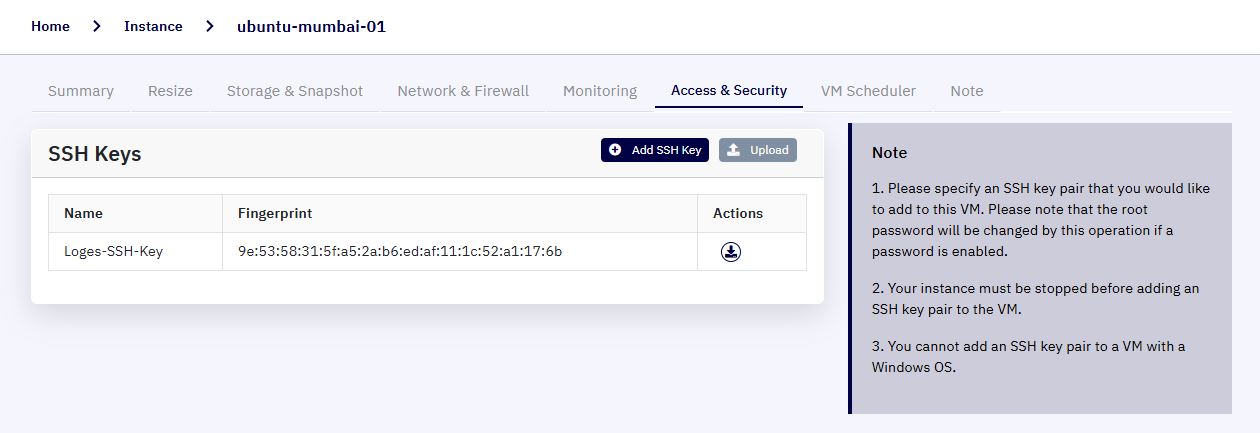The image size is (1260, 433).
Task: Select the Access & Security tab
Action: click(x=729, y=90)
